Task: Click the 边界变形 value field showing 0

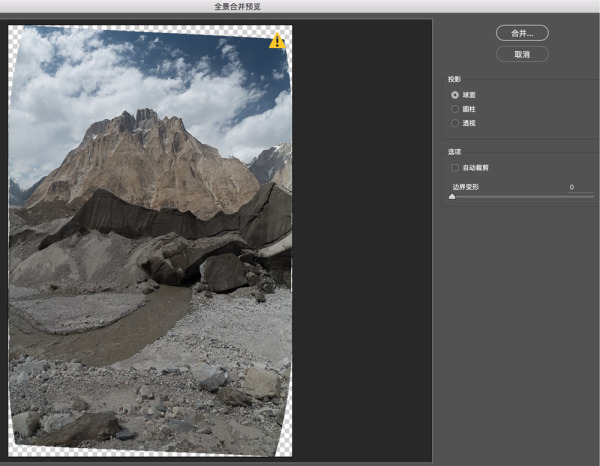Action: click(x=580, y=187)
